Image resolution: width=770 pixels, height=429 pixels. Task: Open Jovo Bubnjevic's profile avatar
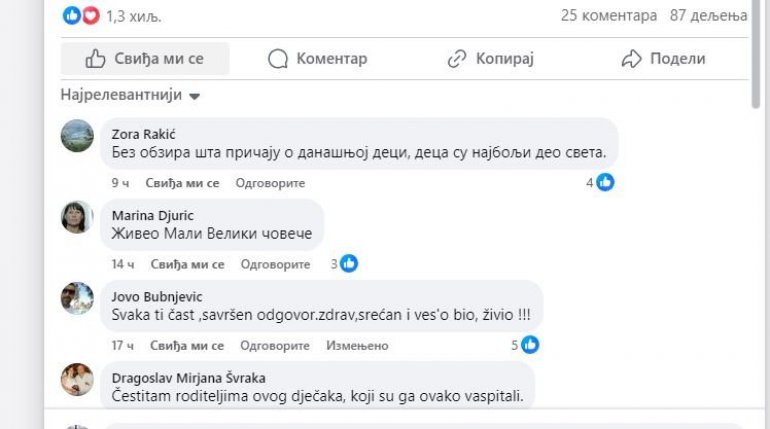tap(77, 297)
